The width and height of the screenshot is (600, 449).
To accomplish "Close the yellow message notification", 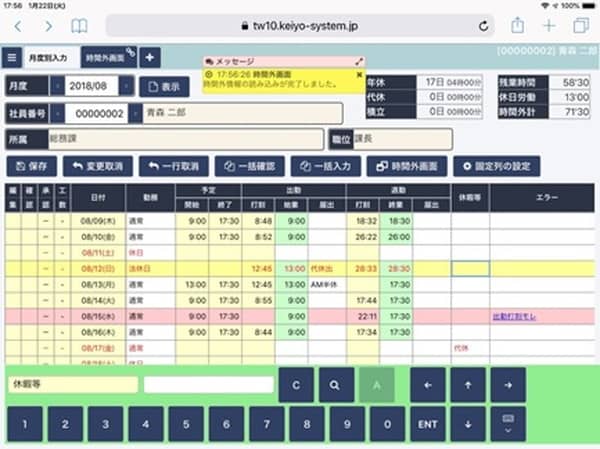I will 359,75.
